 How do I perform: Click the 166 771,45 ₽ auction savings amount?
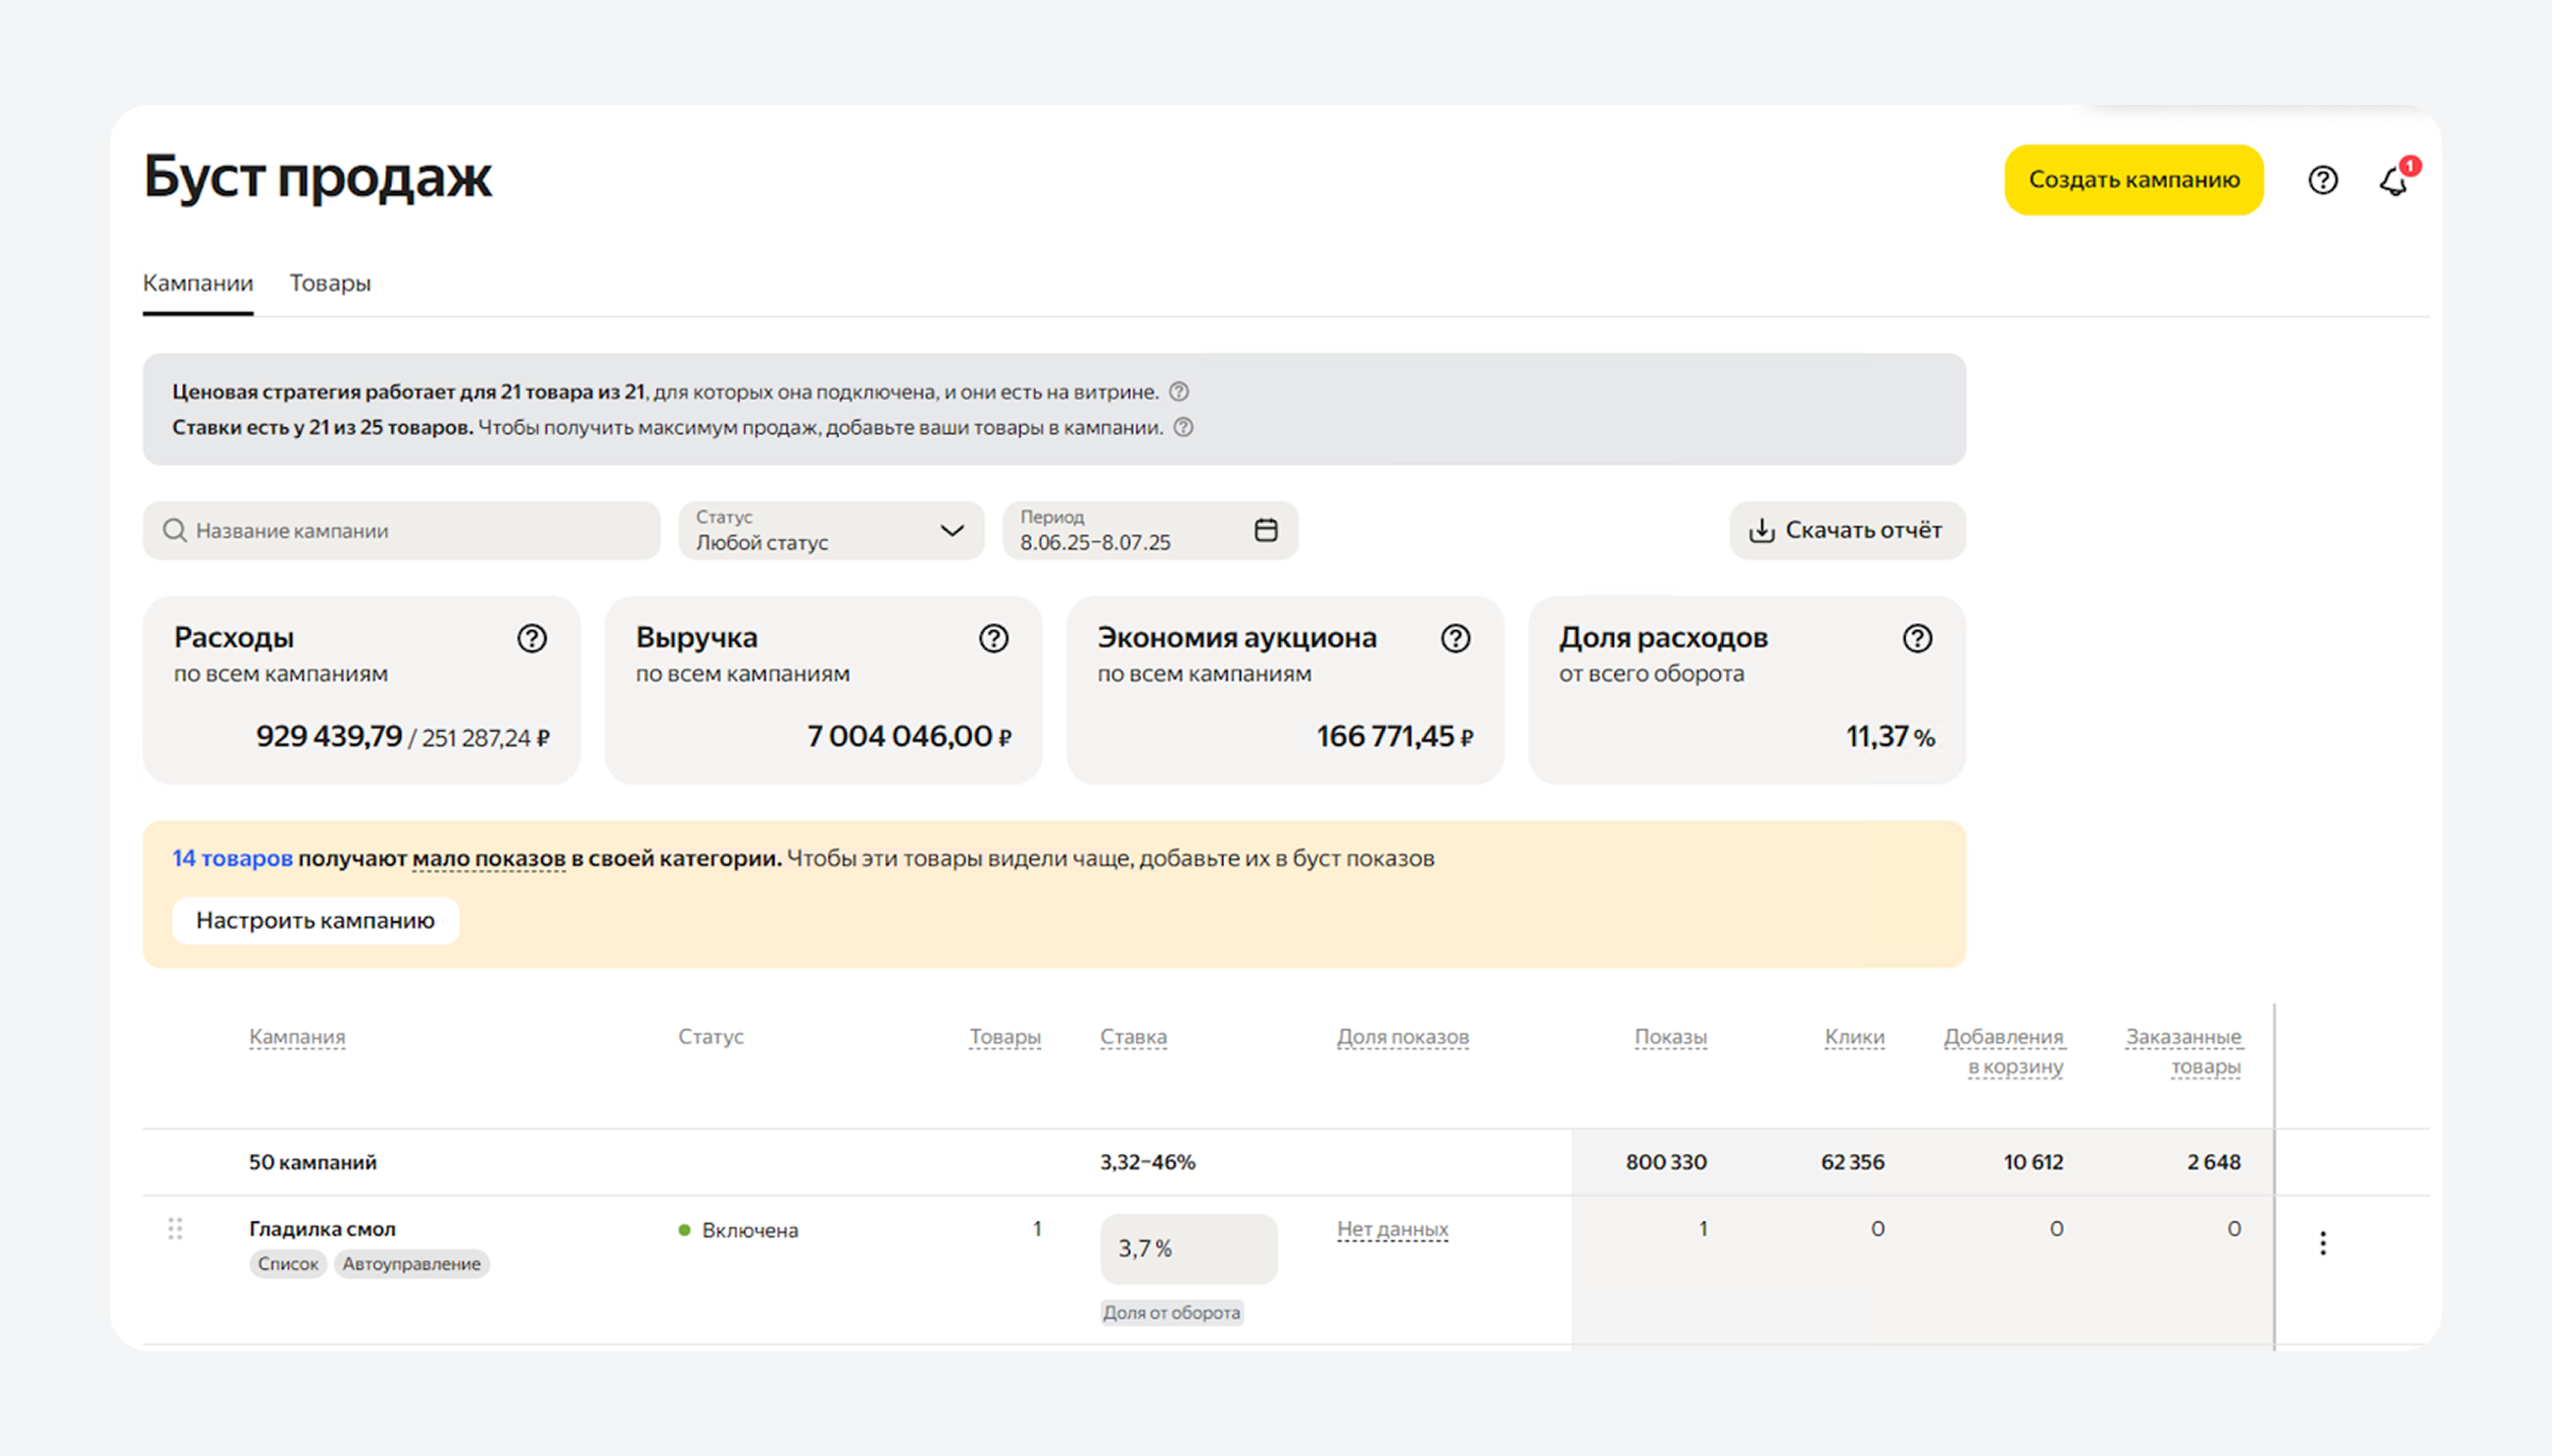1395,737
